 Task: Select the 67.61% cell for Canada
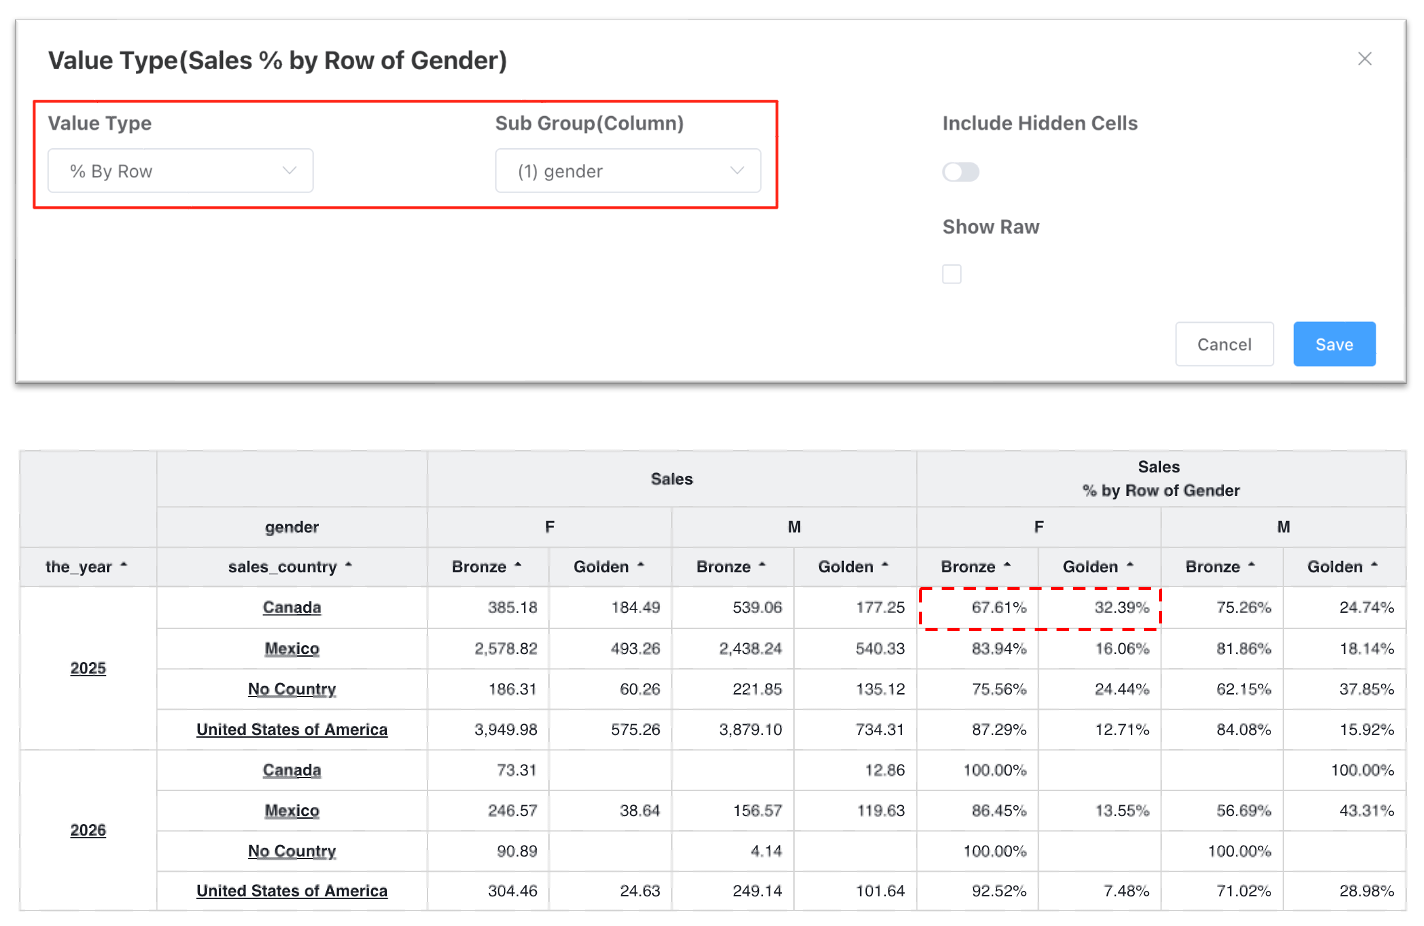click(x=978, y=607)
